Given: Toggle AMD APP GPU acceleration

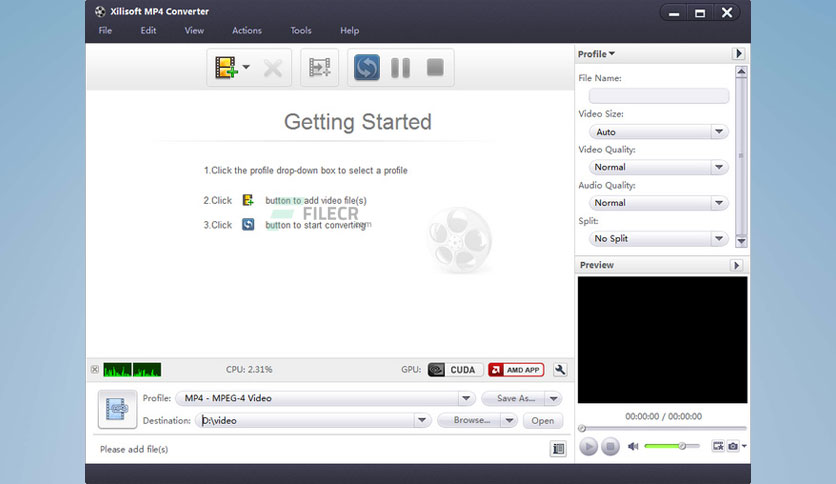Looking at the screenshot, I should [516, 370].
